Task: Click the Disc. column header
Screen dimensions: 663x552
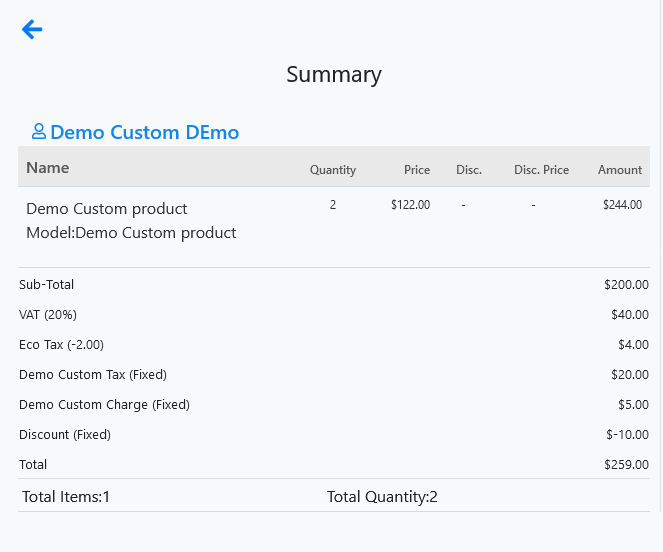Action: click(x=469, y=170)
